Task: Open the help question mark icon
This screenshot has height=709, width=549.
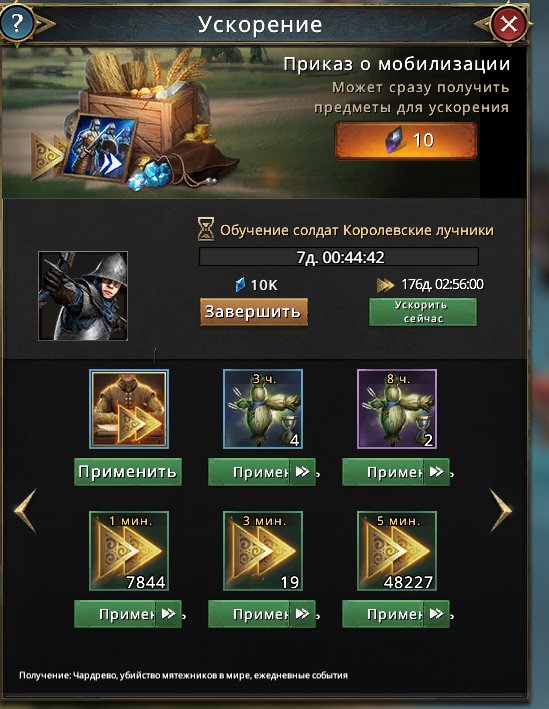Action: (16, 23)
